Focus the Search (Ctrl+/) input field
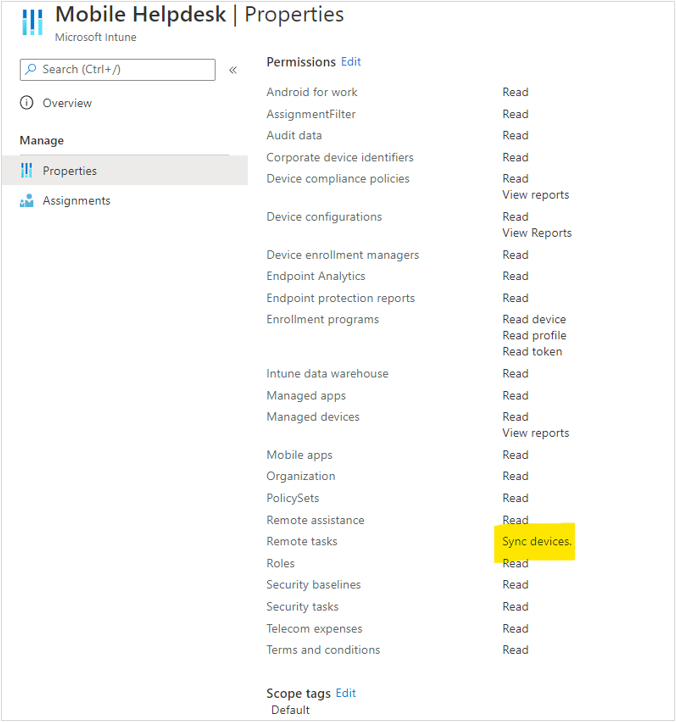 pos(117,70)
